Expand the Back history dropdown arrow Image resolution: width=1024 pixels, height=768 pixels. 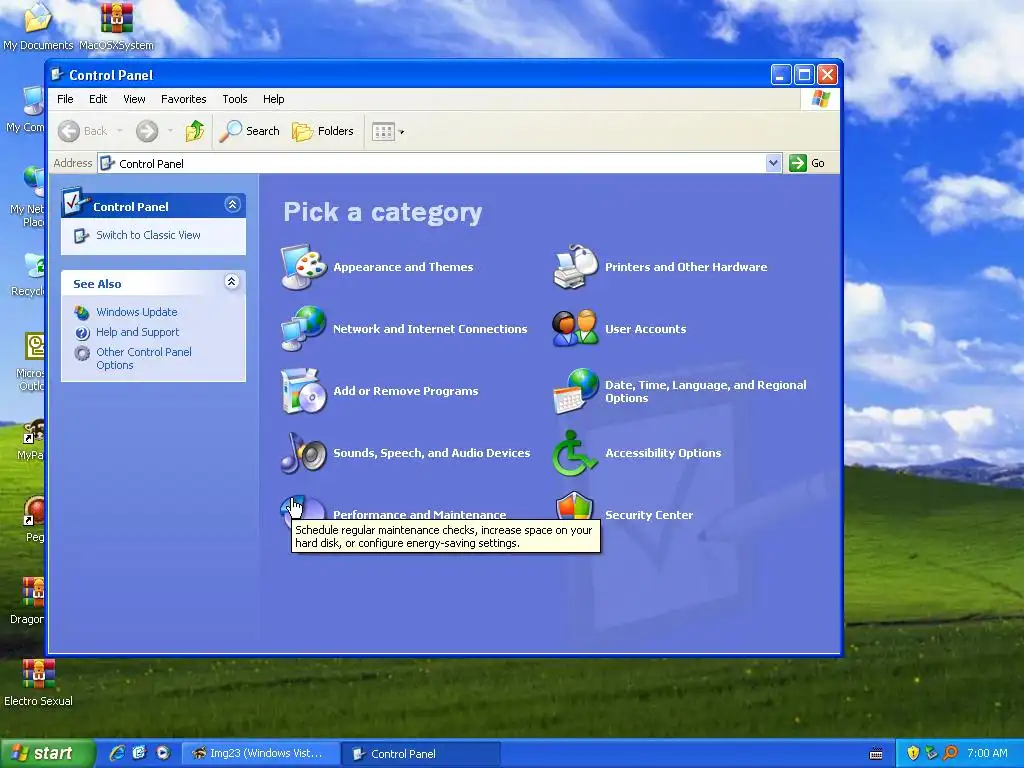120,131
